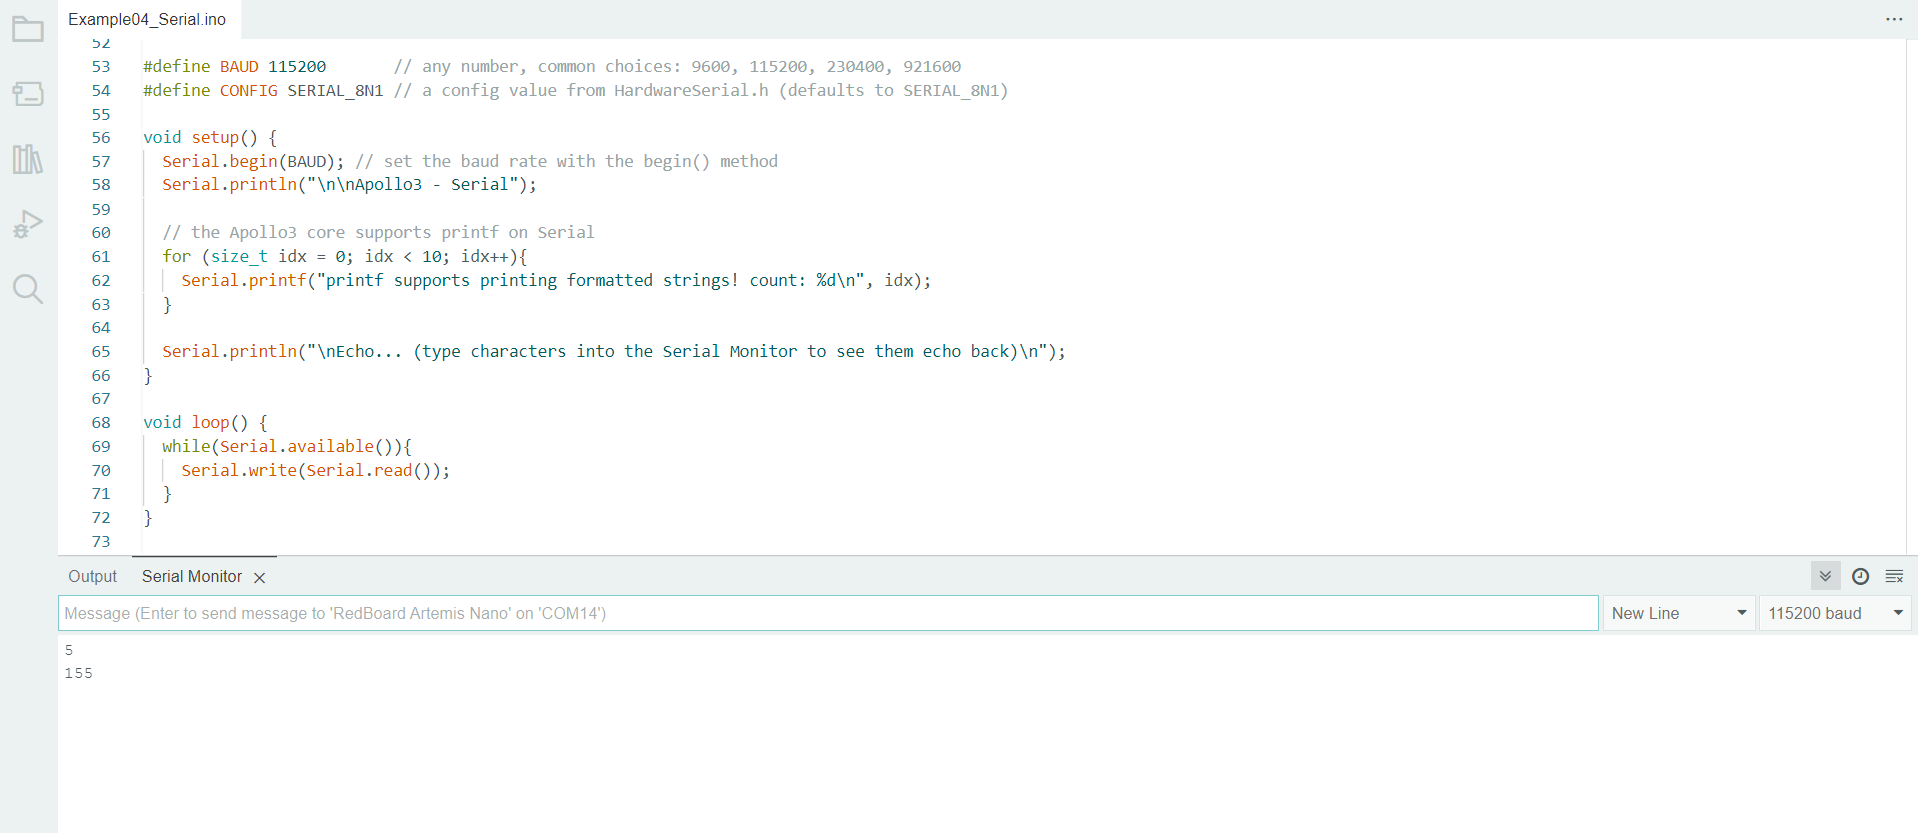Switch to the Output tab
The height and width of the screenshot is (833, 1918).
[92, 576]
